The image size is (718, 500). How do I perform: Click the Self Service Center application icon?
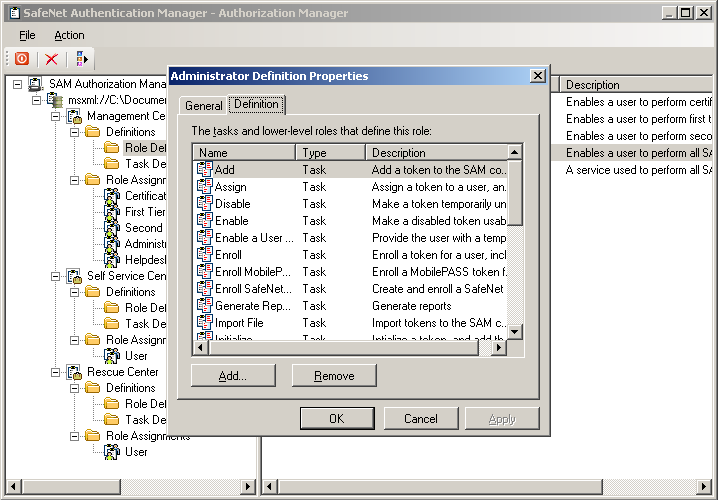pyautogui.click(x=74, y=276)
